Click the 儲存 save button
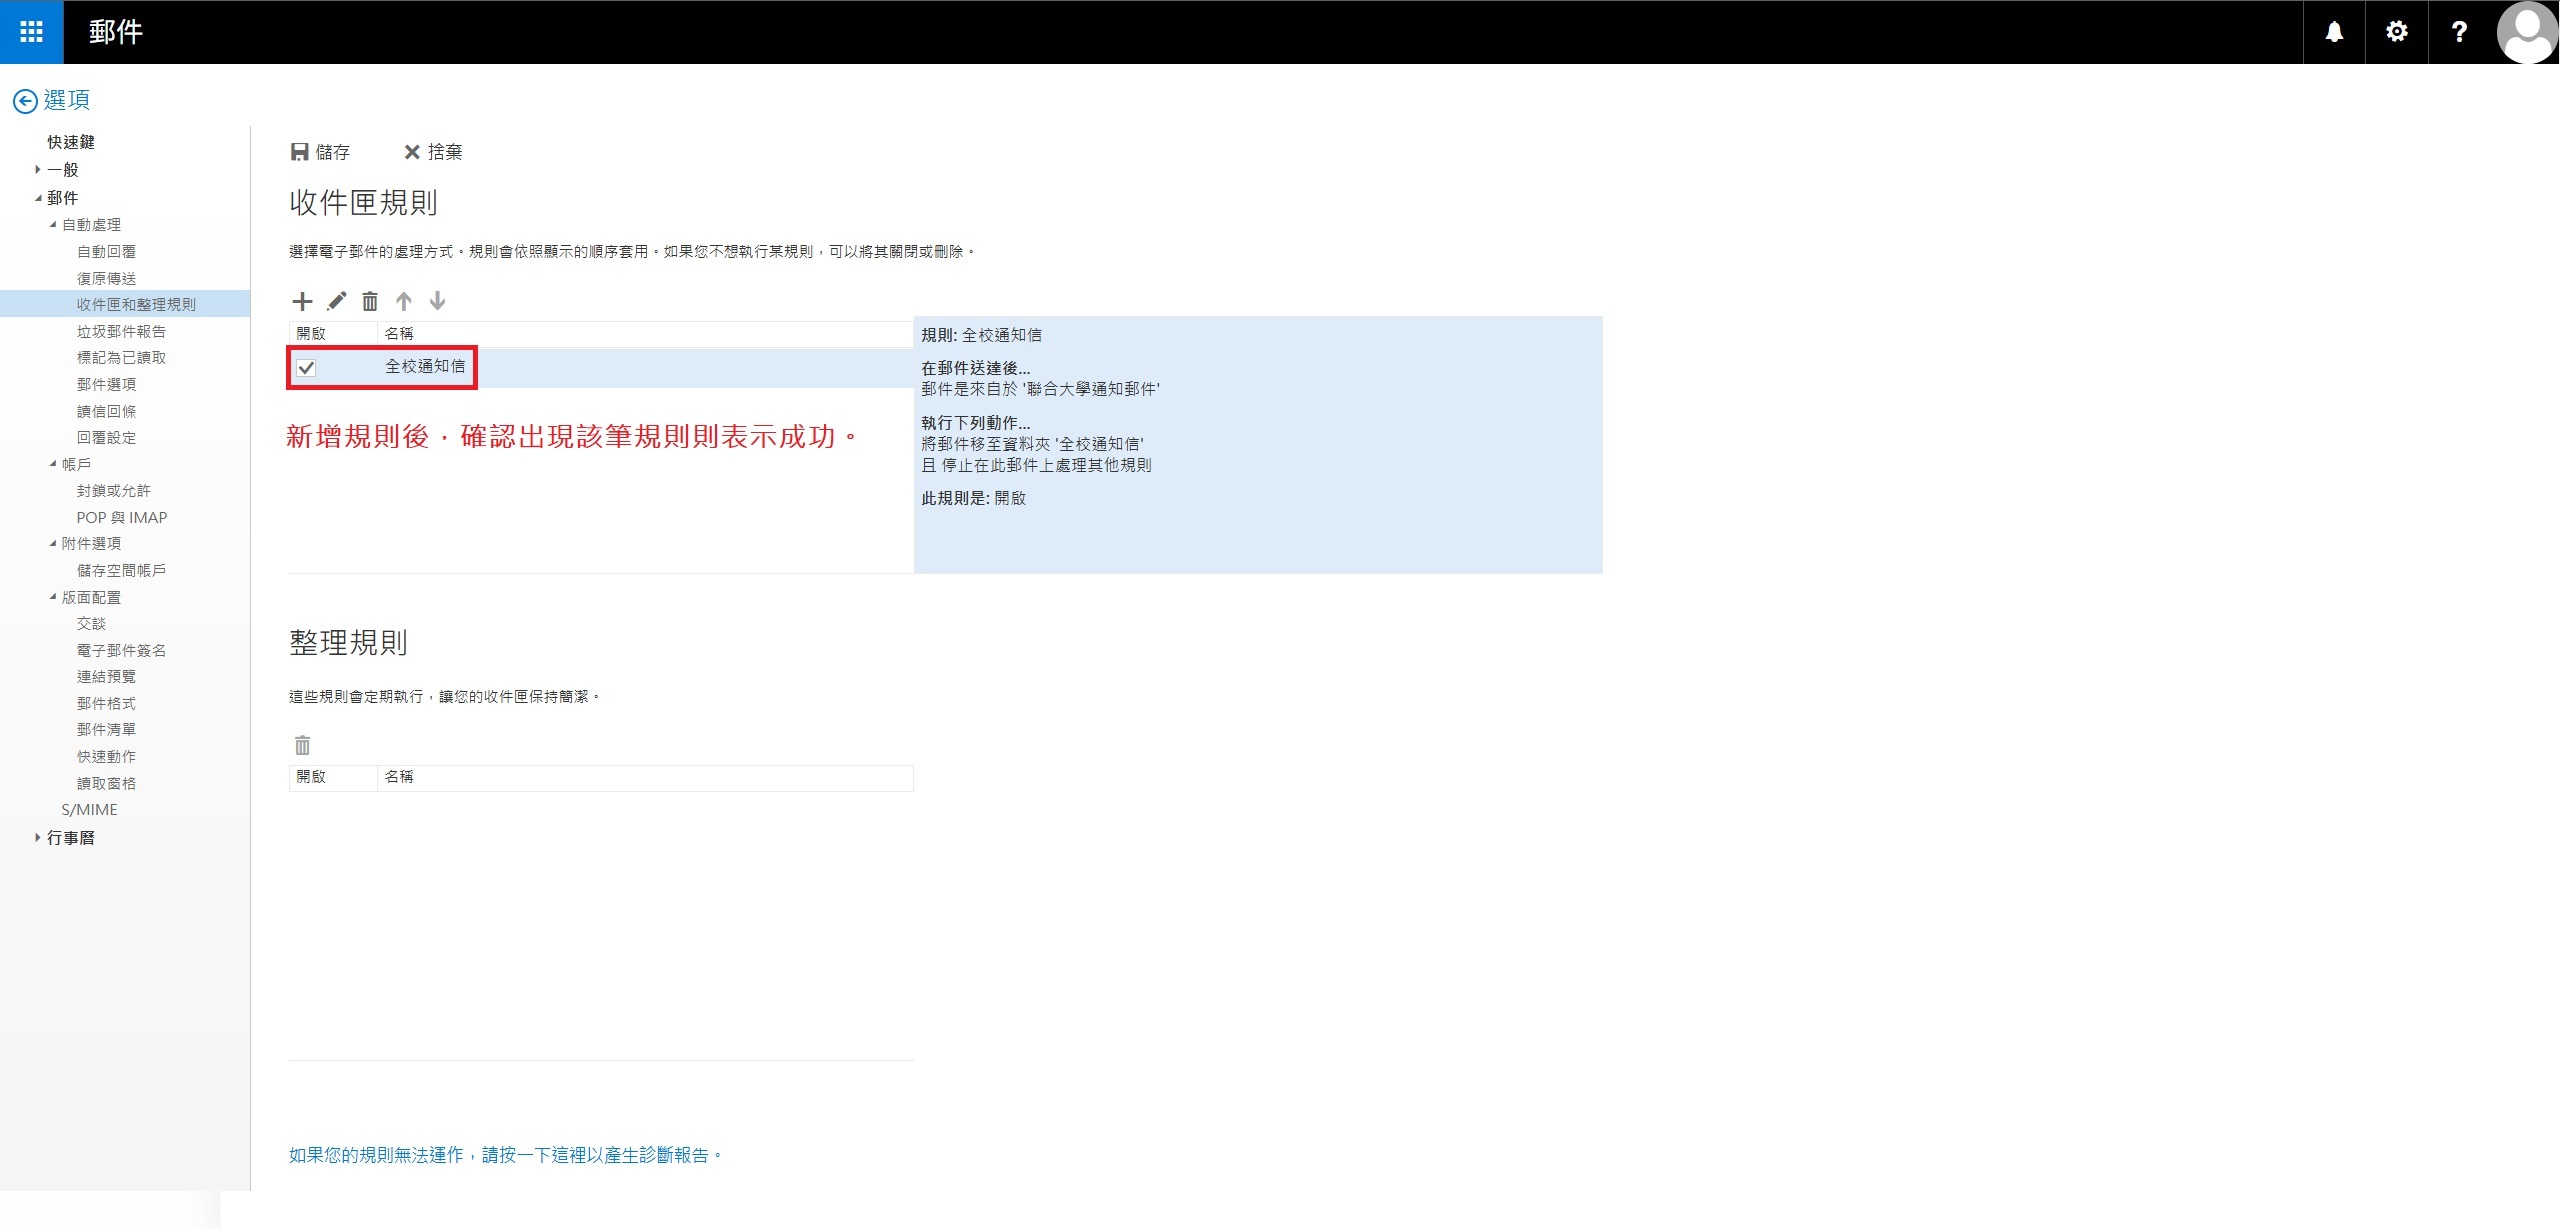This screenshot has width=2560, height=1229. point(320,152)
